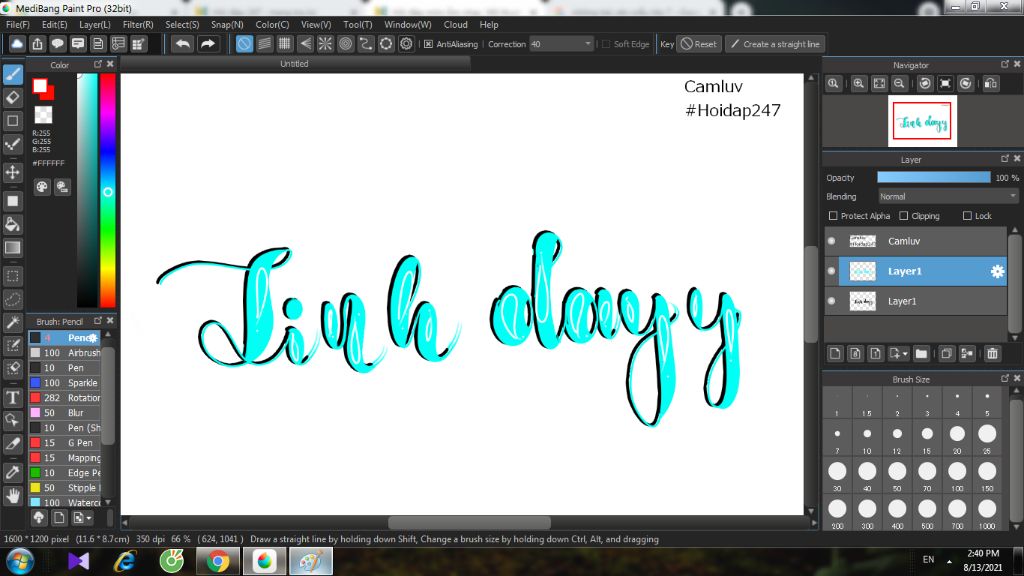This screenshot has height=576, width=1024.
Task: Click brush list scroll-down arrow
Action: coord(108,502)
